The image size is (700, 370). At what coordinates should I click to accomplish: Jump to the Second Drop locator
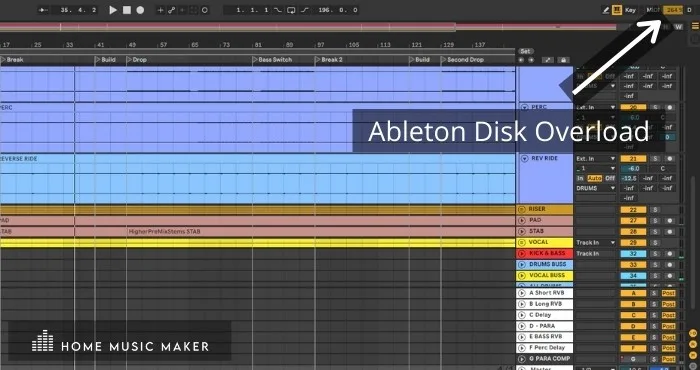(462, 59)
